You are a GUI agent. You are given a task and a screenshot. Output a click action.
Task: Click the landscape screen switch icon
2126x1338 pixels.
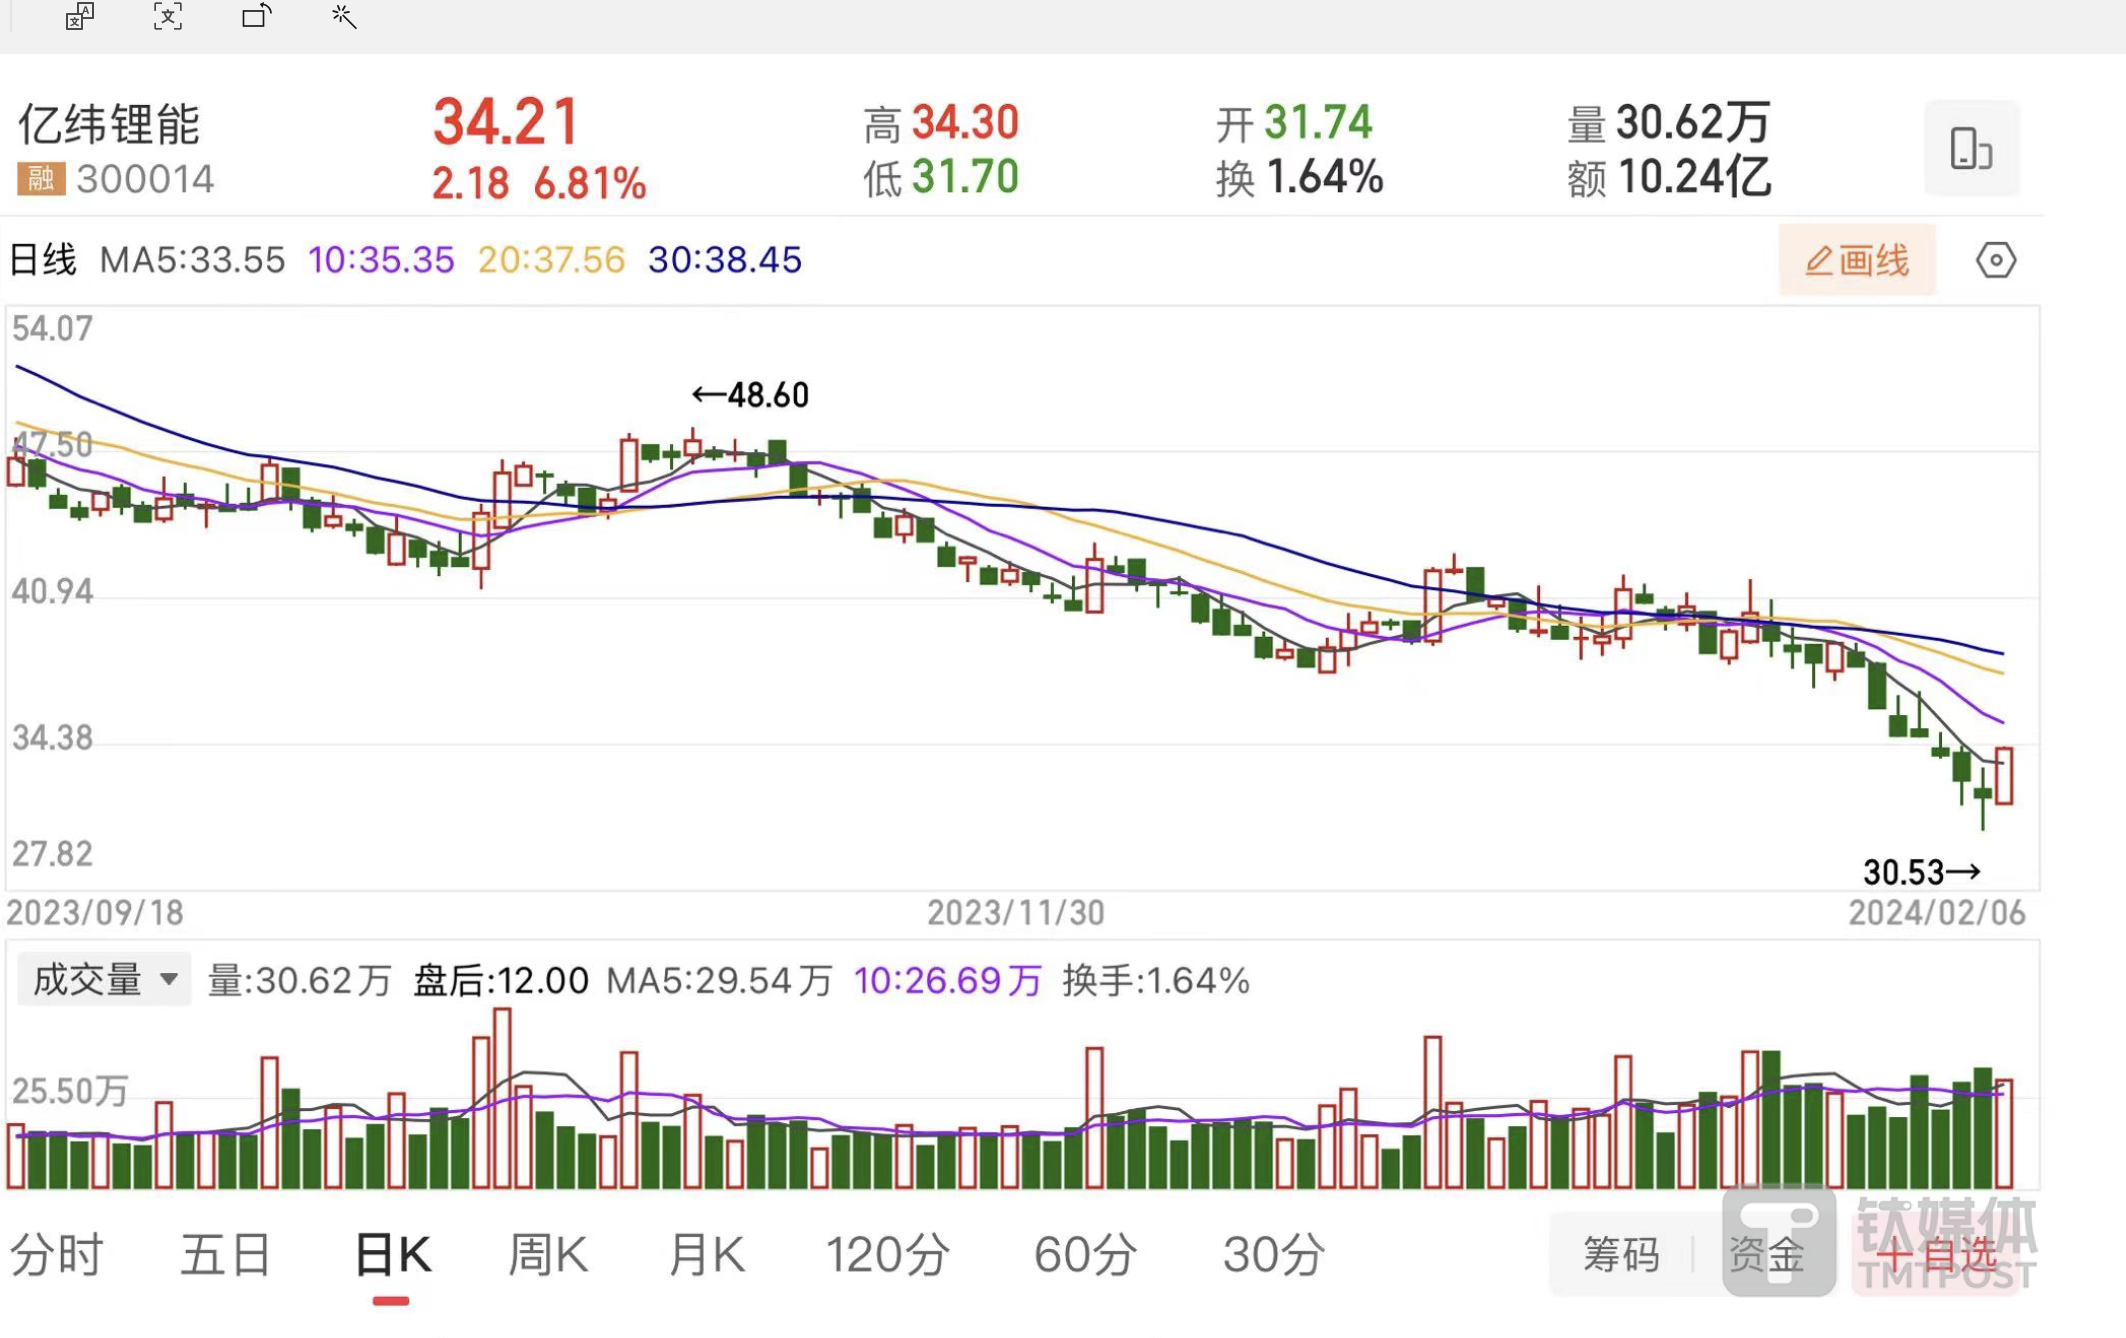tap(1970, 148)
